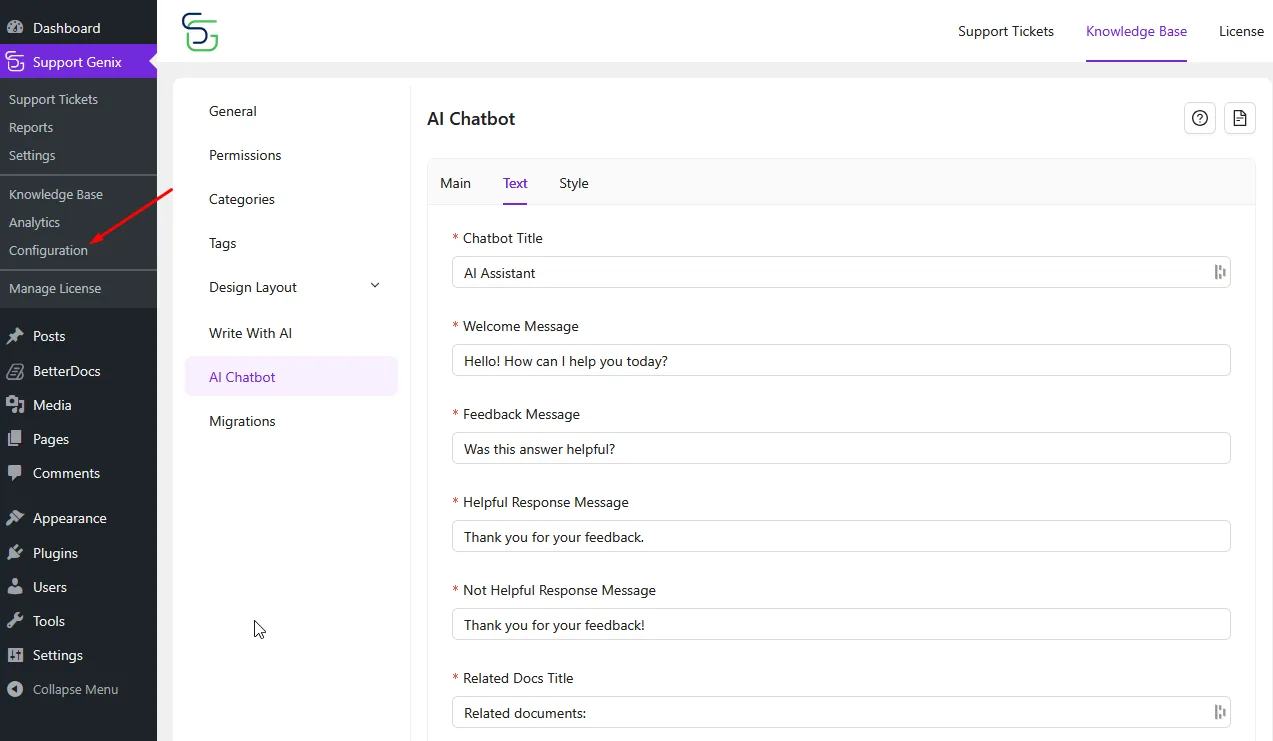Open the Plugins menu in sidebar
Image resolution: width=1273 pixels, height=741 pixels.
coord(55,553)
